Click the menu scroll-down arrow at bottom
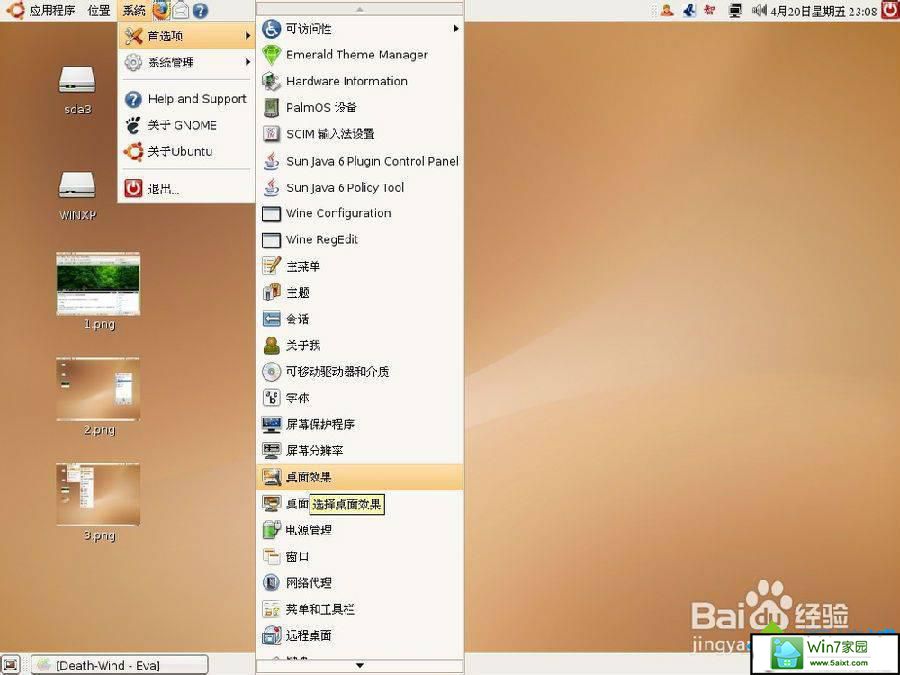Viewport: 900px width, 675px height. point(360,666)
